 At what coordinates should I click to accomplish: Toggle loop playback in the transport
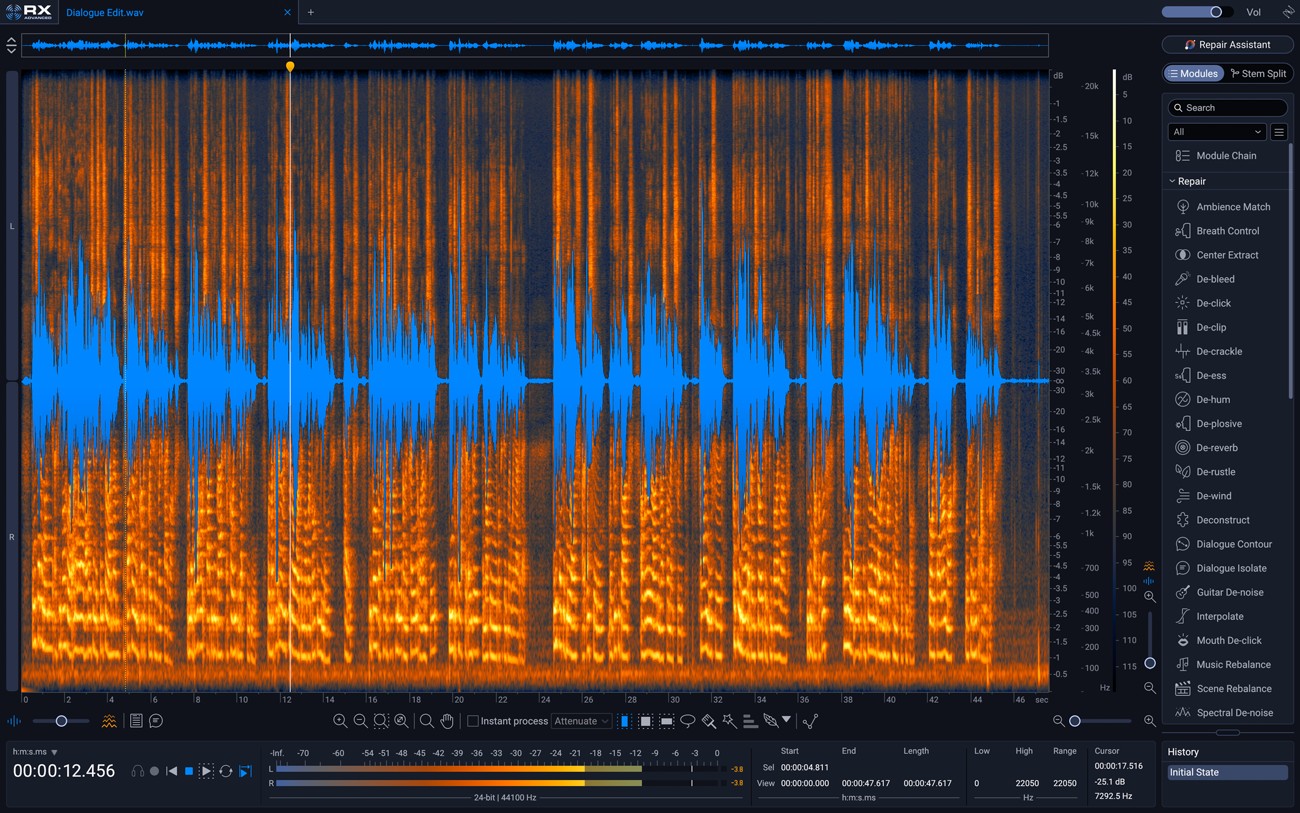coord(223,771)
